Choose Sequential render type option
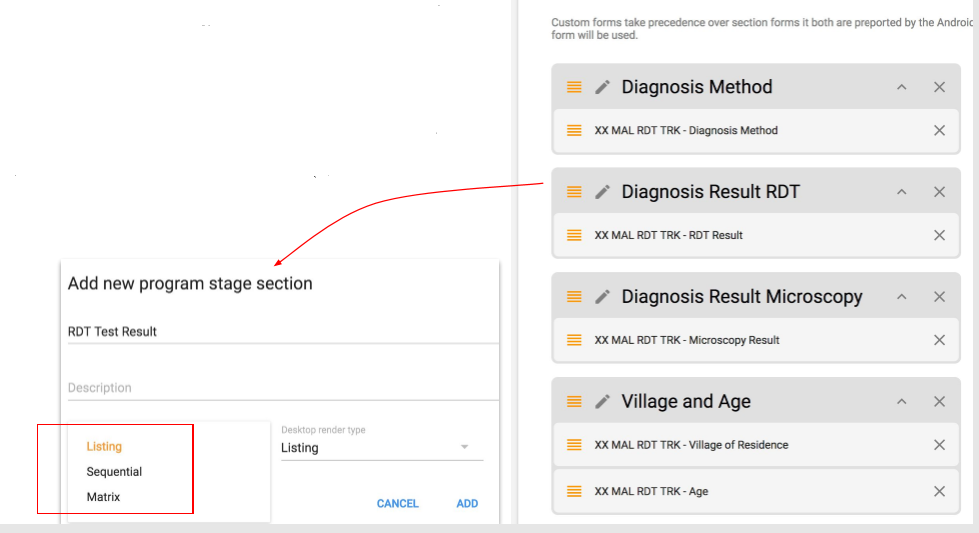The height and width of the screenshot is (533, 979). pyautogui.click(x=114, y=472)
